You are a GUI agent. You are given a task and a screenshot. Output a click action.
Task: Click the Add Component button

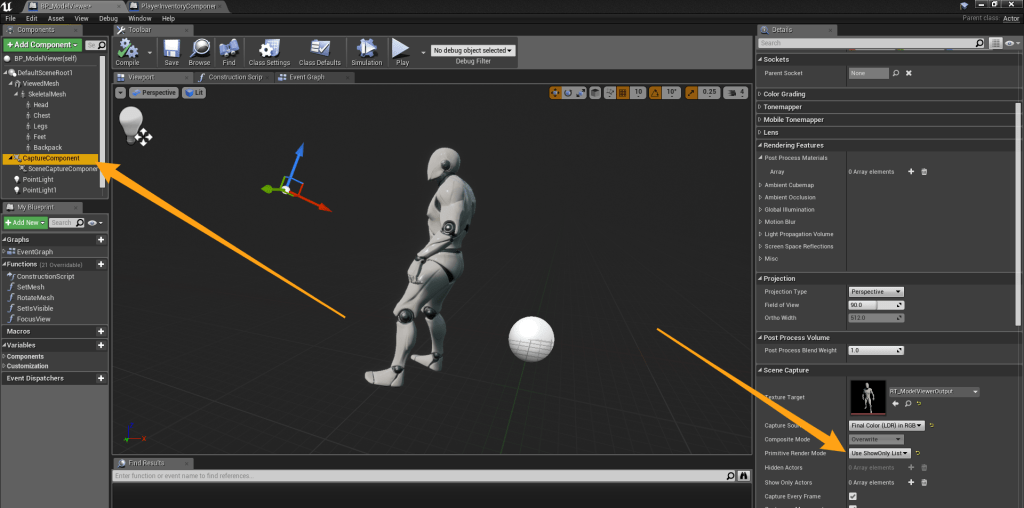(x=41, y=45)
